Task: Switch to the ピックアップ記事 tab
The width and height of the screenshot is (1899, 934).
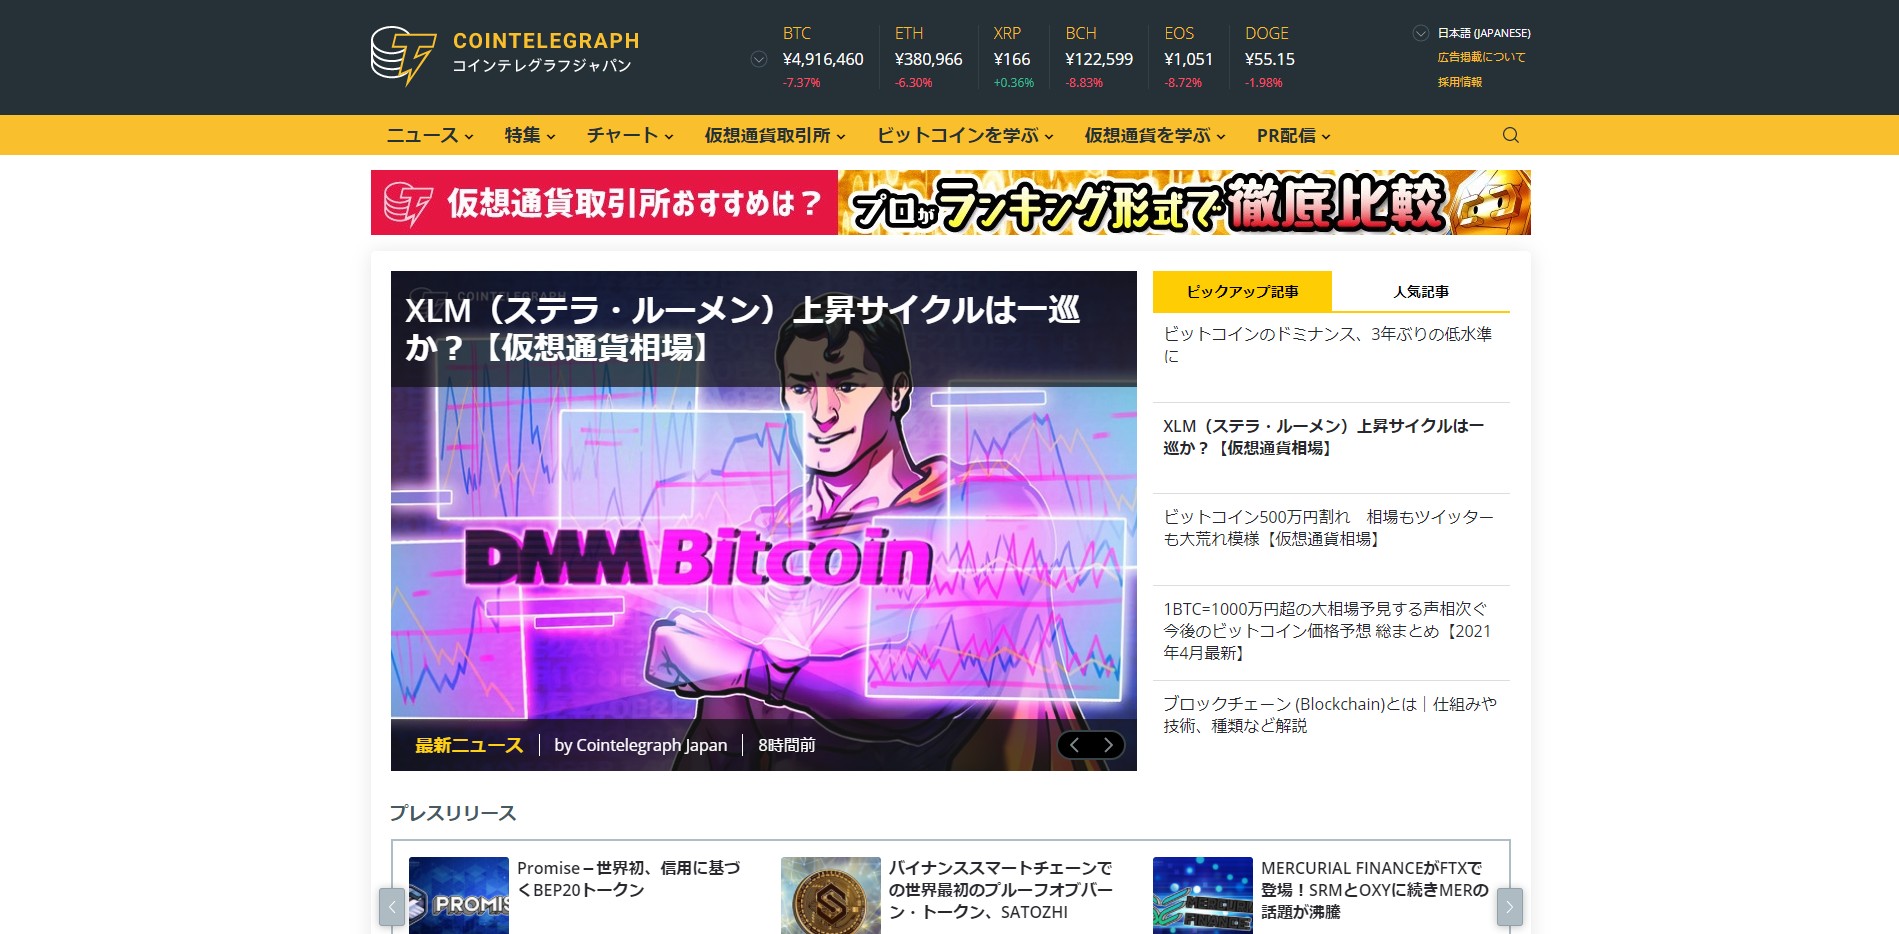Action: pyautogui.click(x=1242, y=291)
